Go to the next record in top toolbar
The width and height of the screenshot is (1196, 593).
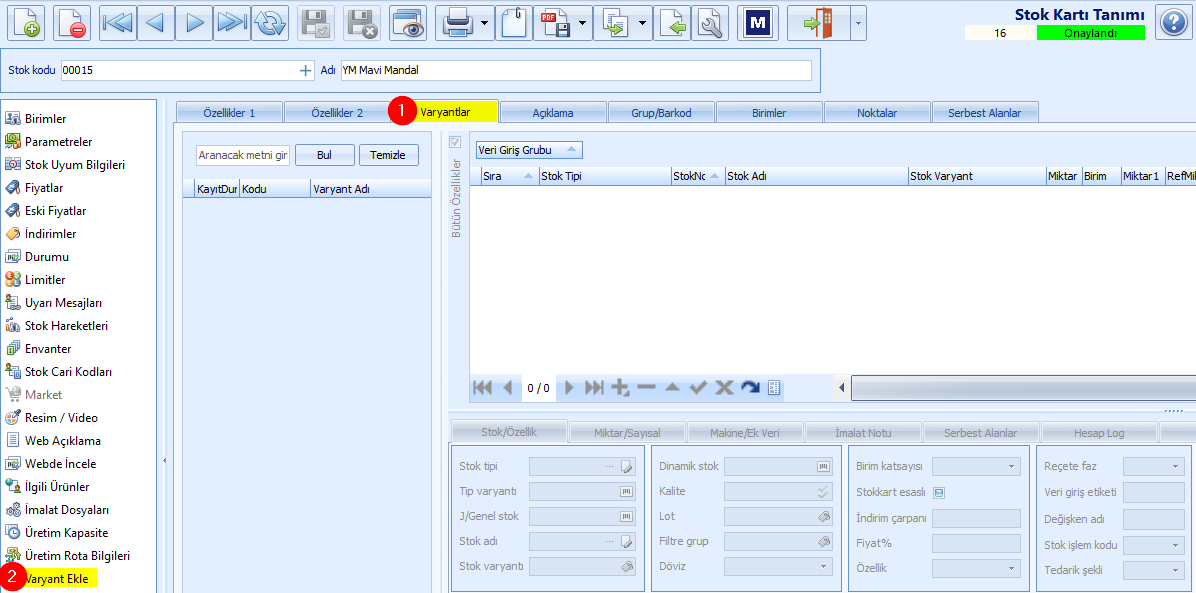[194, 22]
